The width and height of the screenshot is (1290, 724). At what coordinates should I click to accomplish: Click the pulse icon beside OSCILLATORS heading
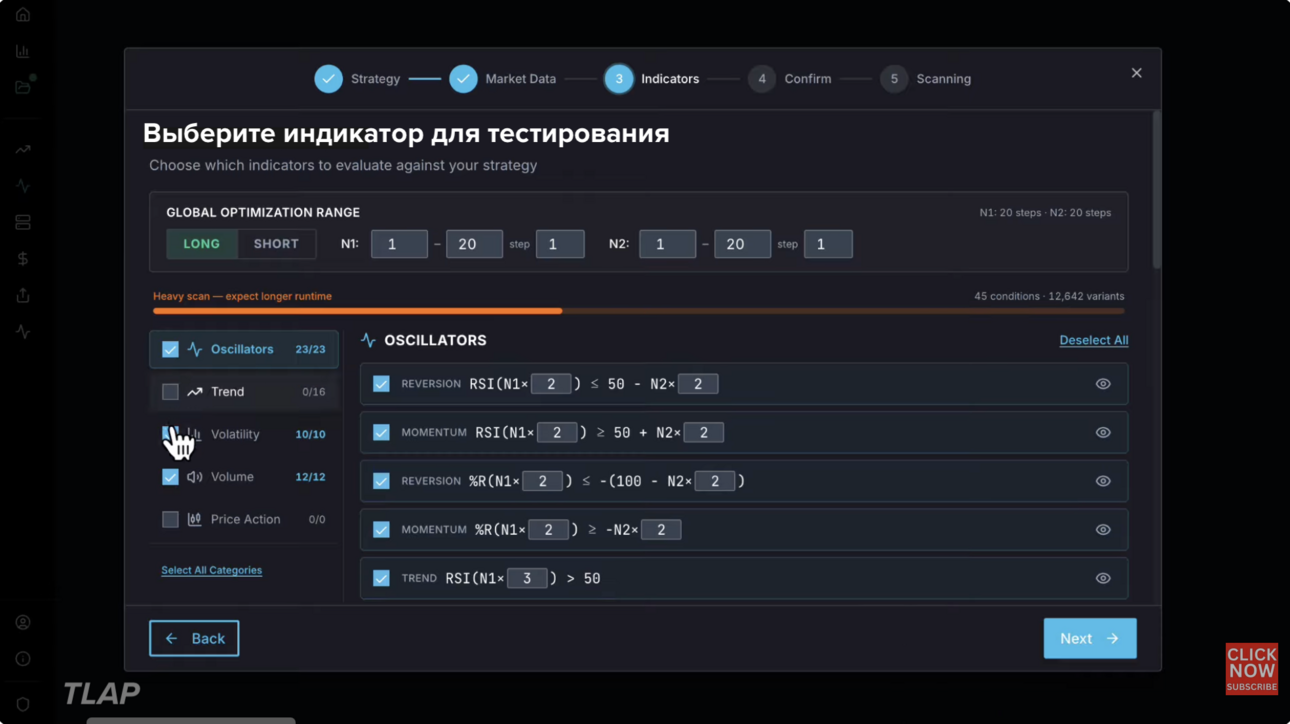(368, 340)
